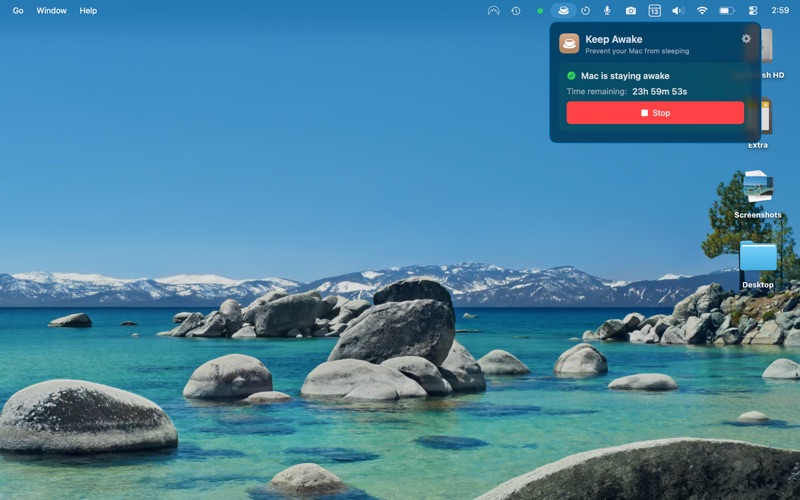Click the green checkmark status icon
The image size is (800, 500).
(x=571, y=76)
